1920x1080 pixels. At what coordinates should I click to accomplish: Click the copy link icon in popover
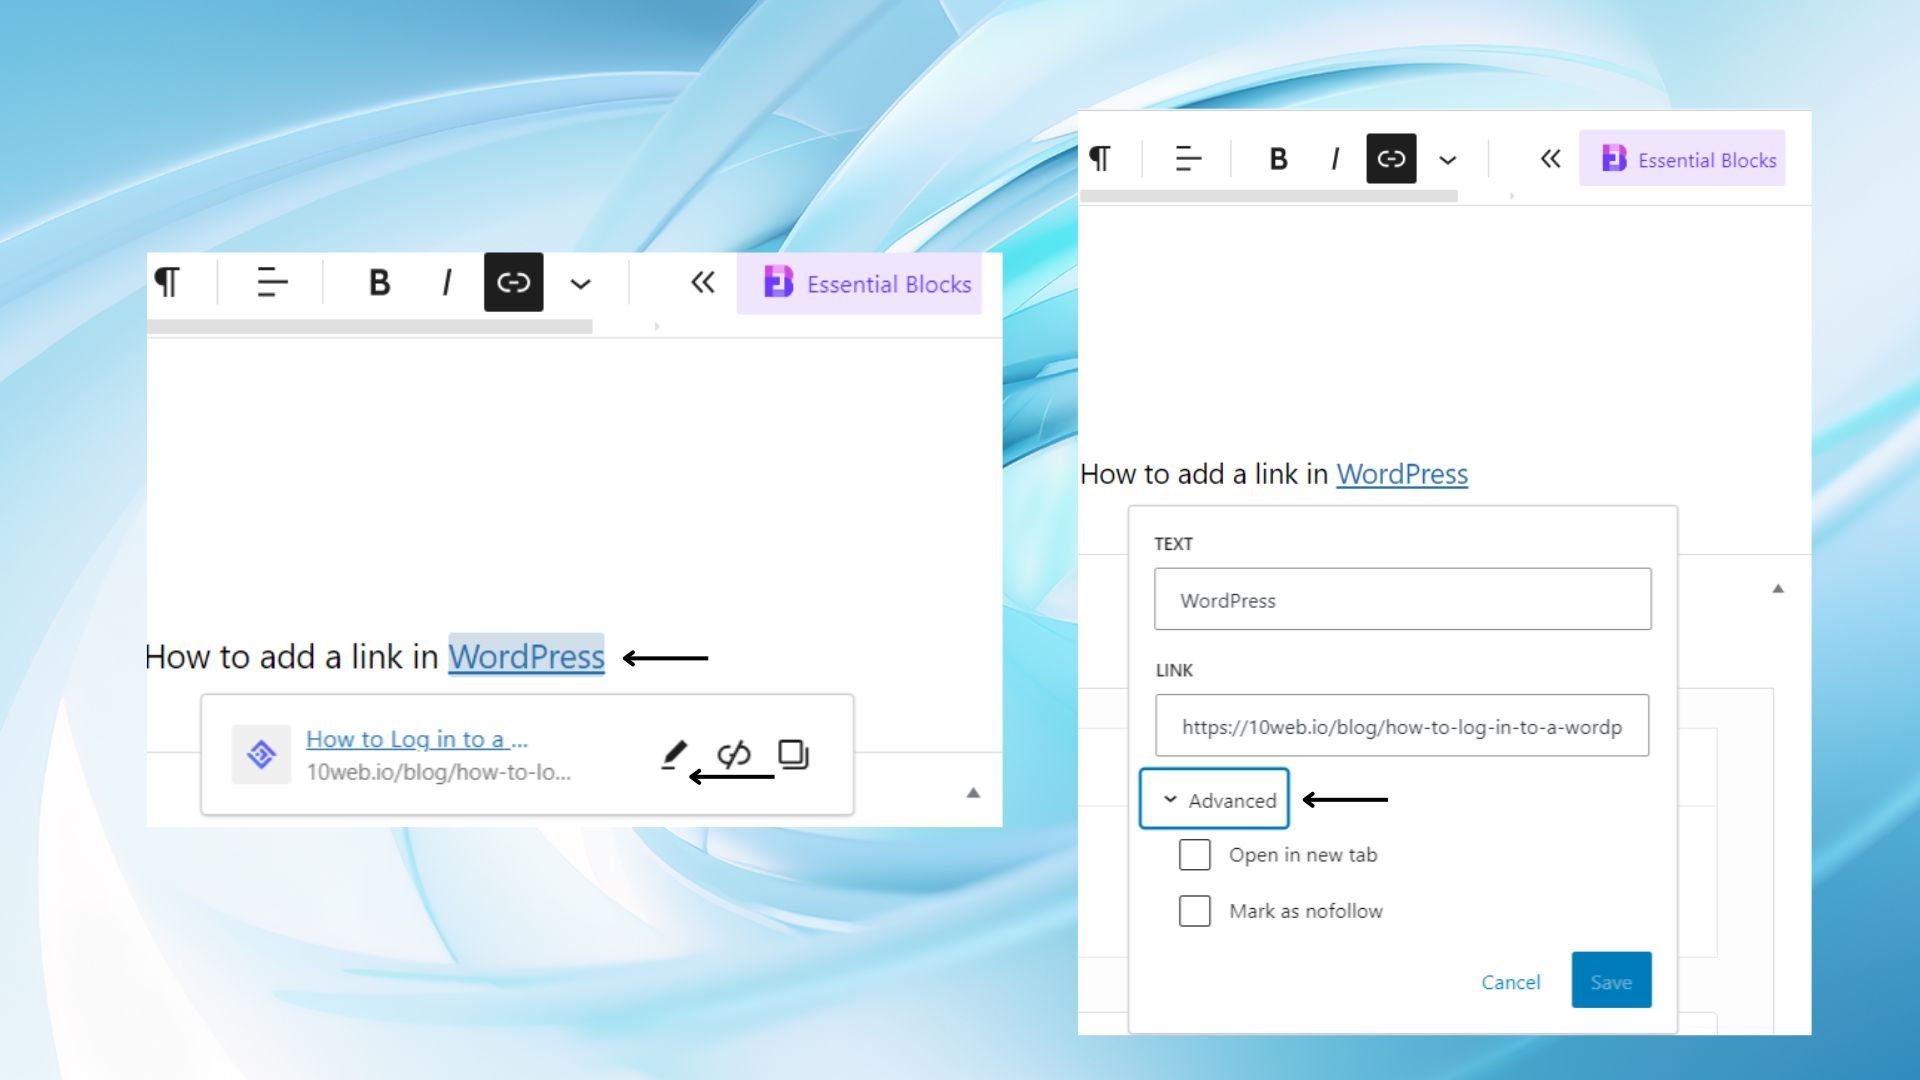pos(793,753)
